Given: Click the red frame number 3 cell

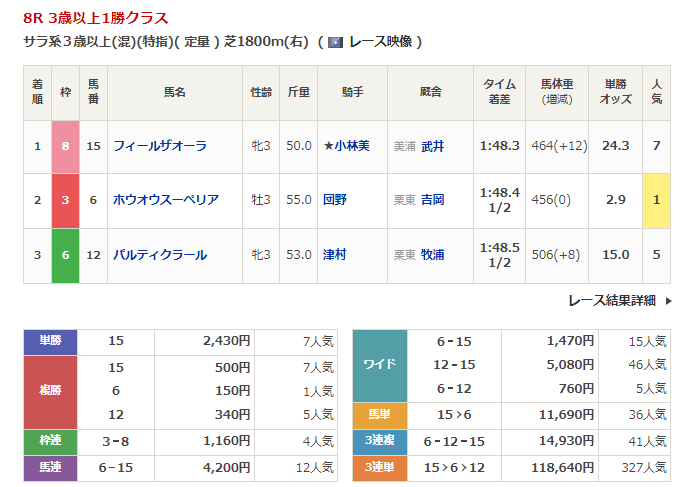Looking at the screenshot, I should point(66,200).
